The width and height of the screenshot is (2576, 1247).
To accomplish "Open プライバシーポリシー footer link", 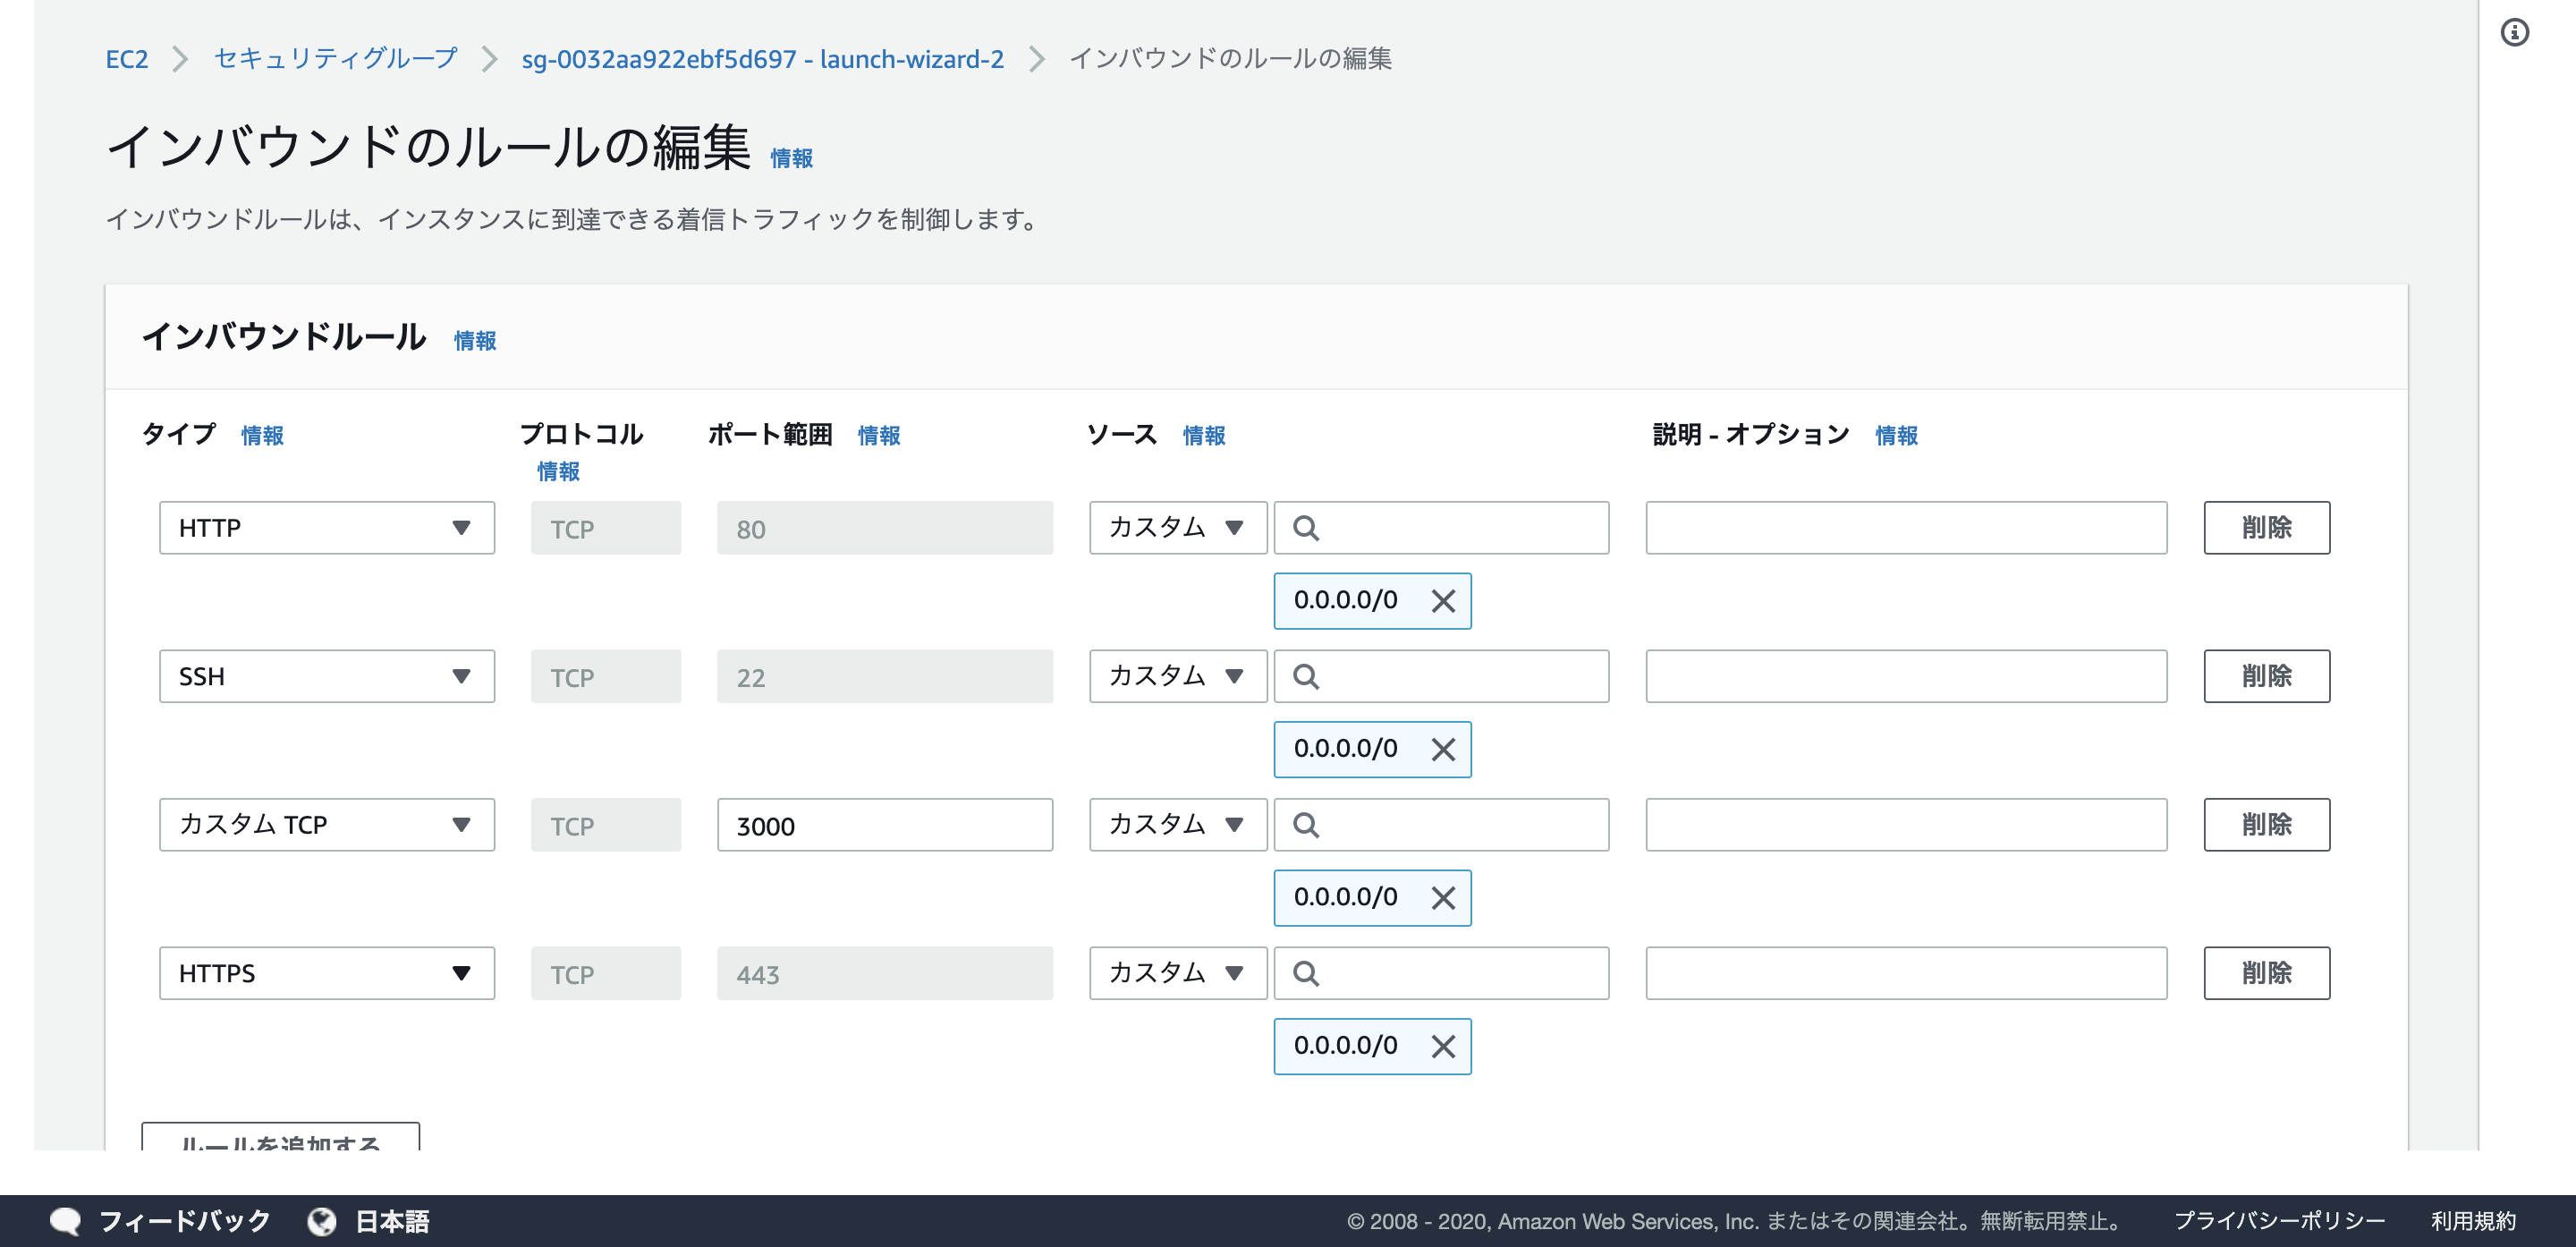I will [x=2280, y=1221].
